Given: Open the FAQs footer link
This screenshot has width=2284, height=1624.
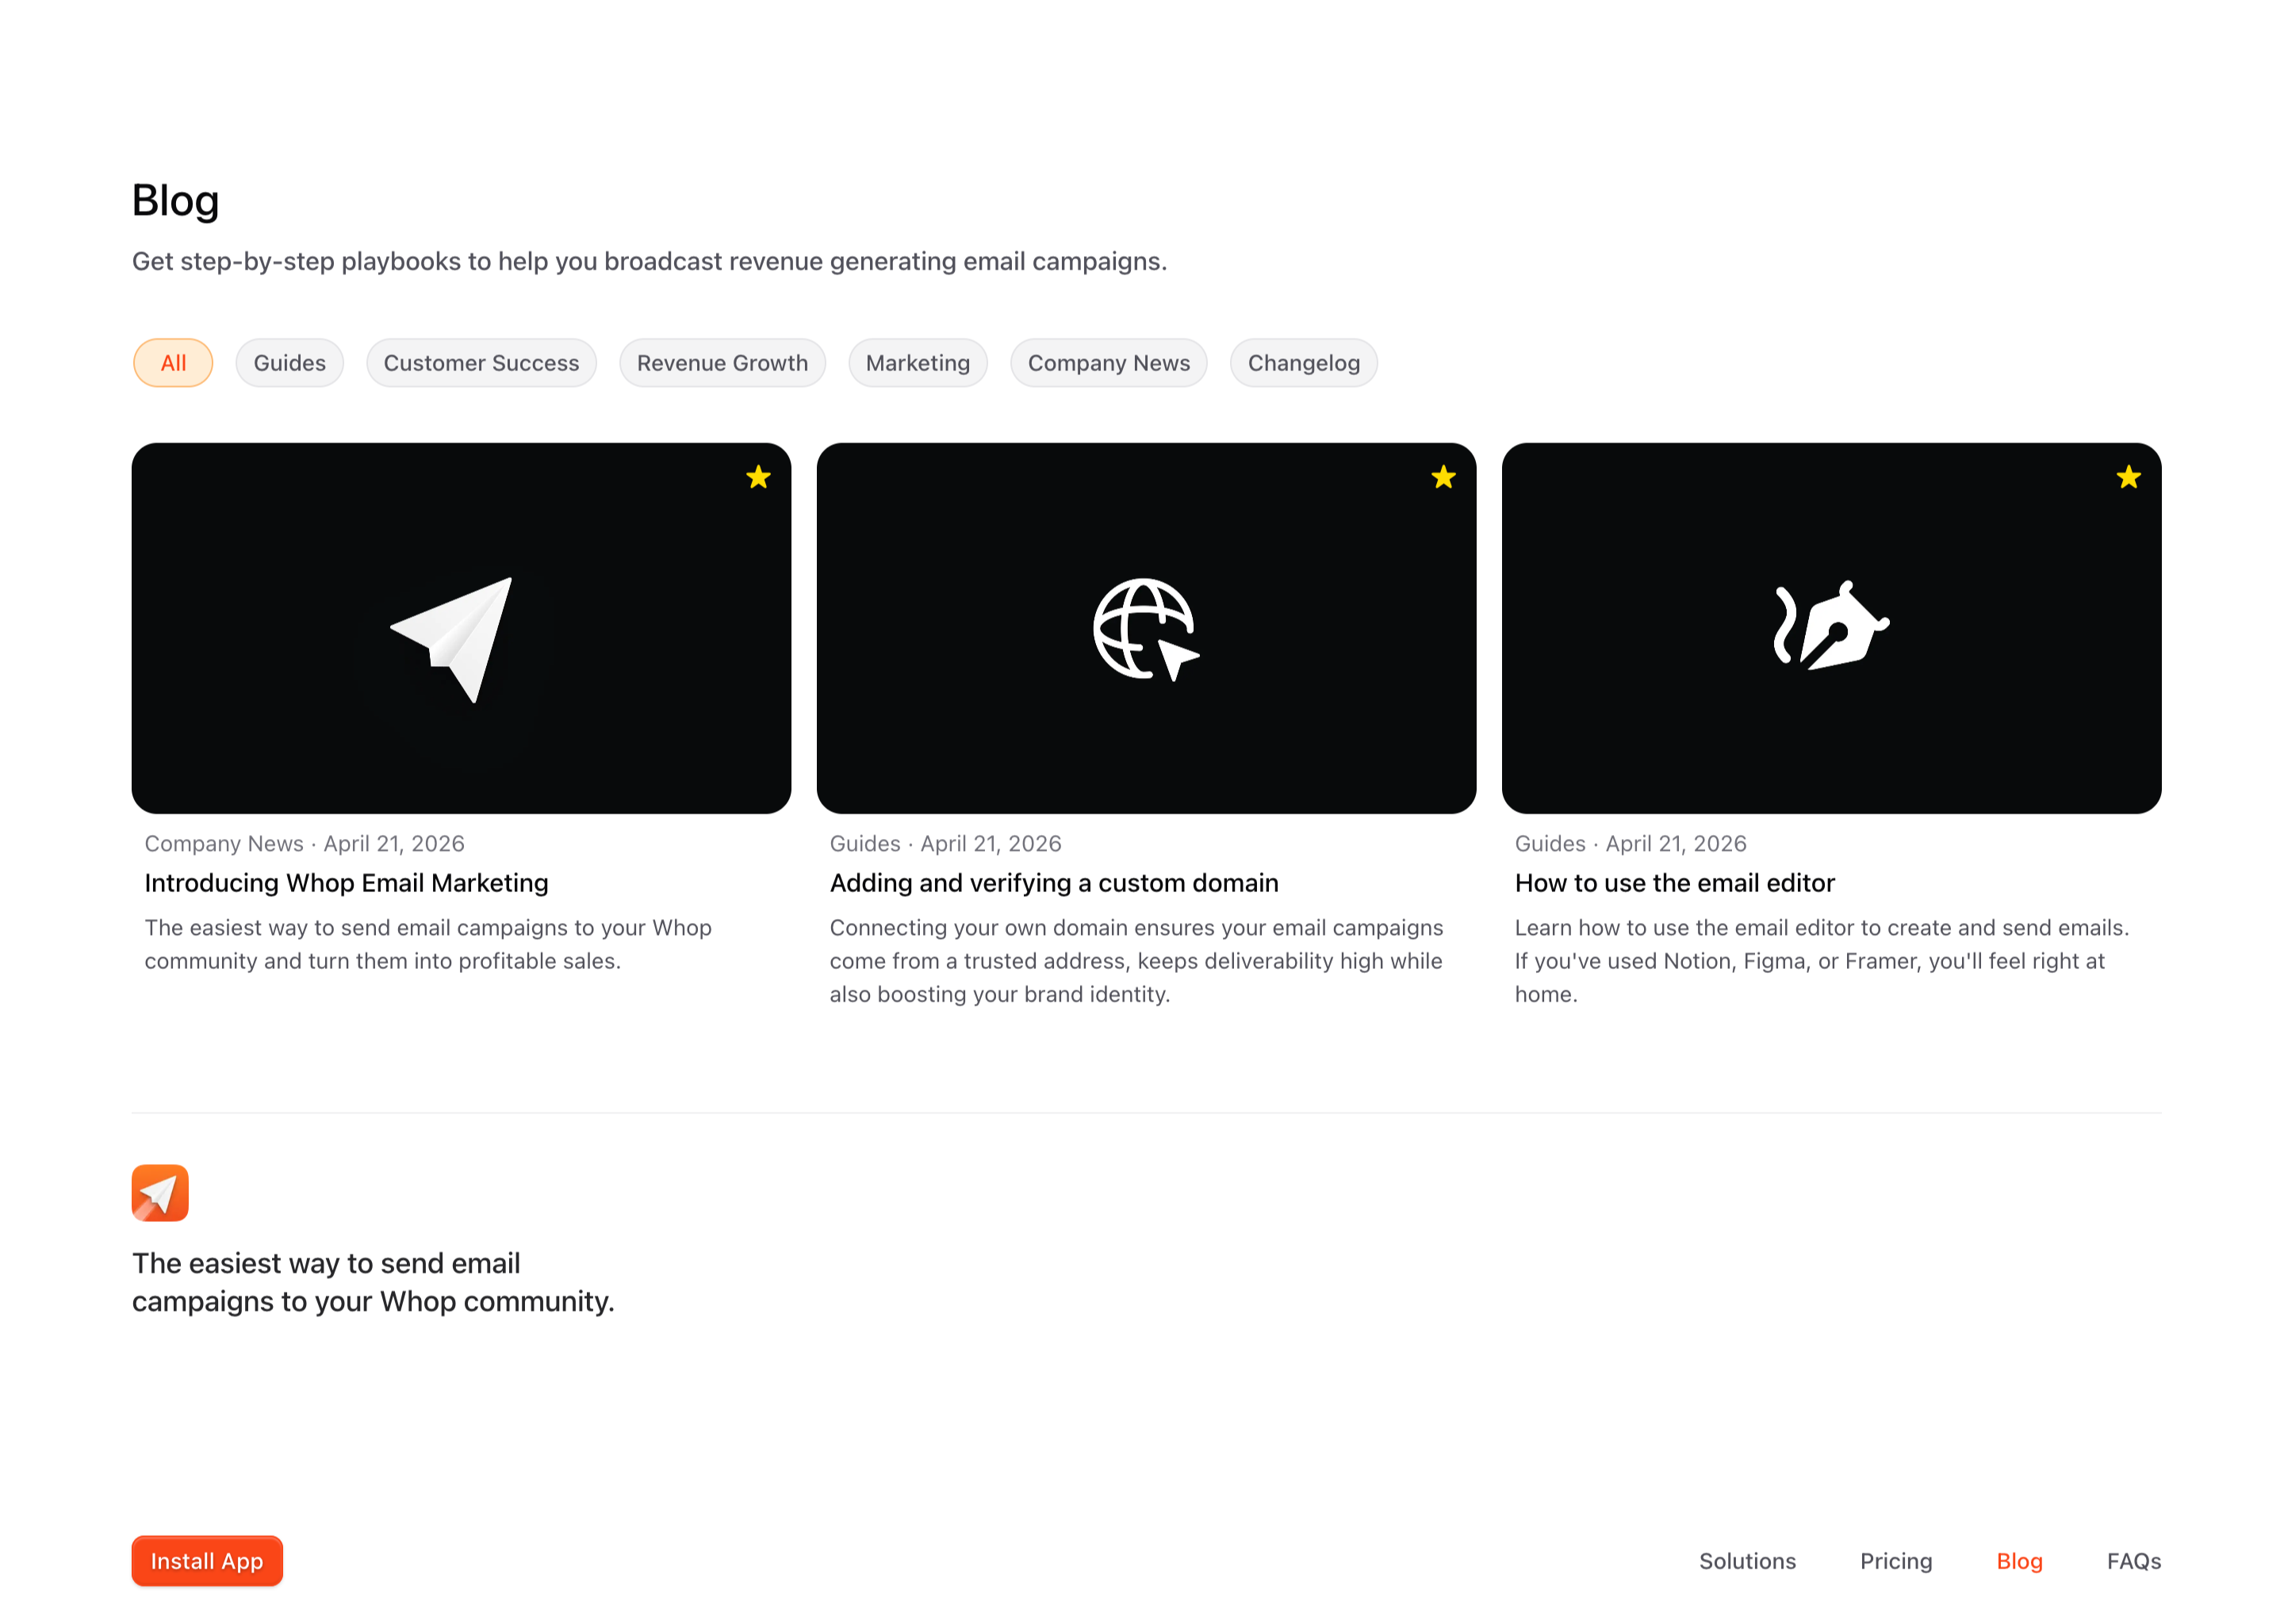Looking at the screenshot, I should [2134, 1561].
